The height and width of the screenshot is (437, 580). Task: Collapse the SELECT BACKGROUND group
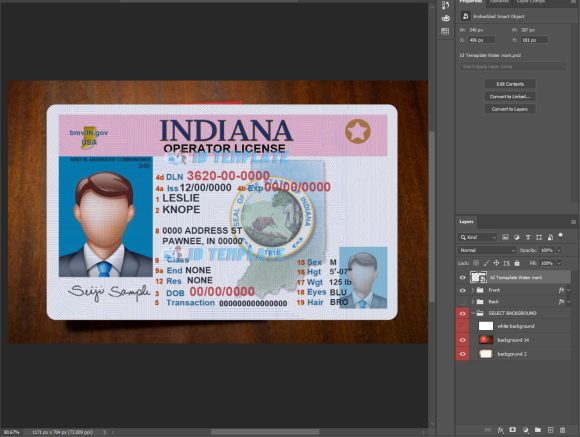472,313
